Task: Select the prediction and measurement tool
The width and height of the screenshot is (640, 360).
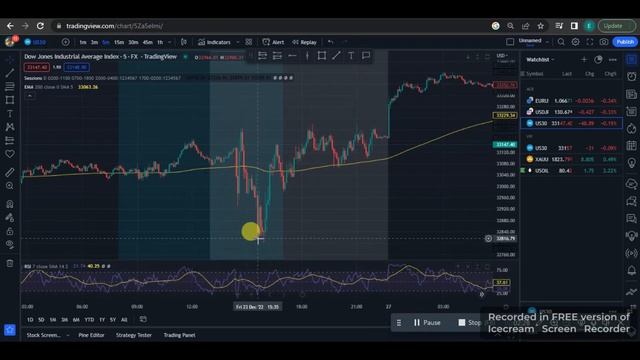Action: (10, 140)
